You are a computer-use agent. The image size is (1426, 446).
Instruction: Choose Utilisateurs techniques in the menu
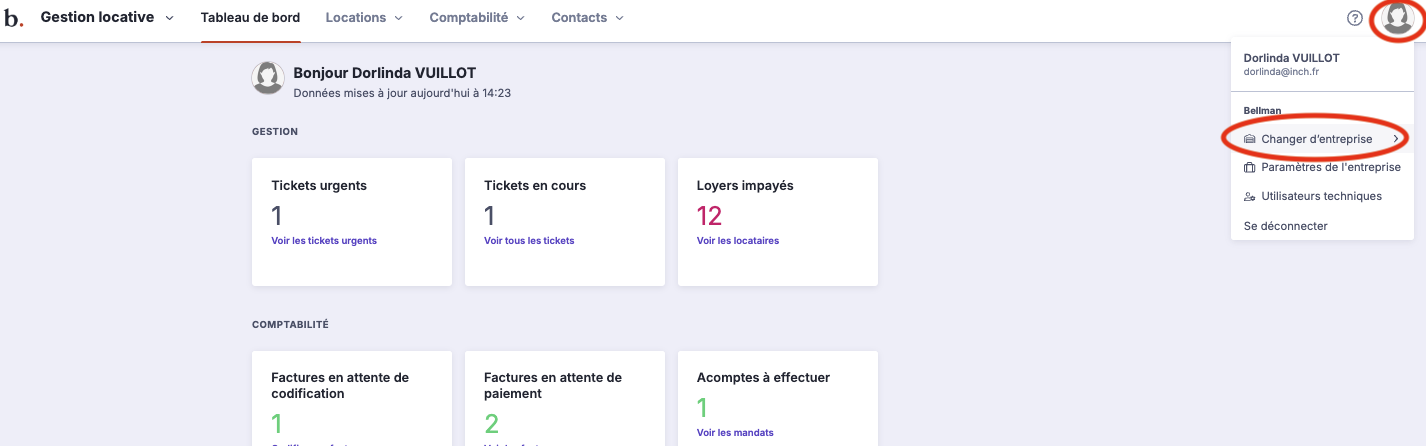(1321, 197)
